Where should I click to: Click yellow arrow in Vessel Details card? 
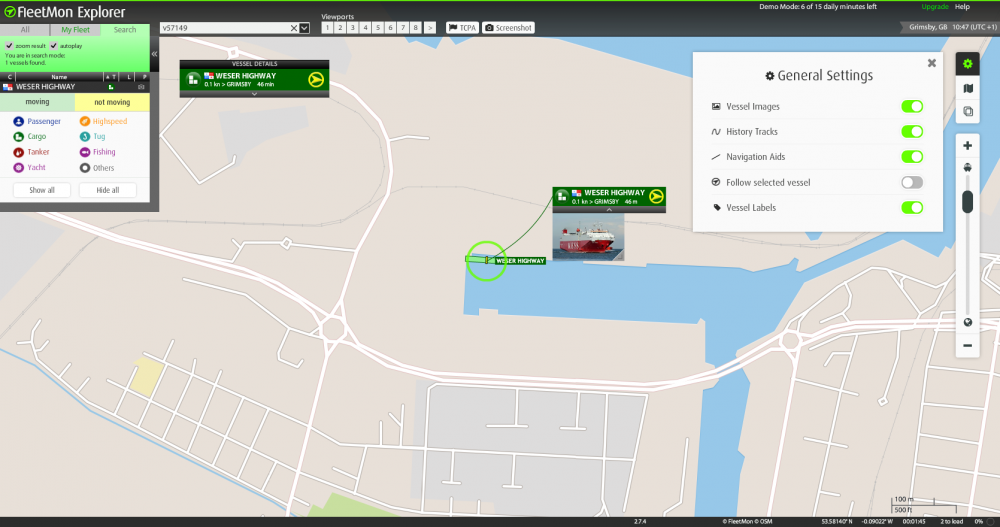tap(316, 80)
